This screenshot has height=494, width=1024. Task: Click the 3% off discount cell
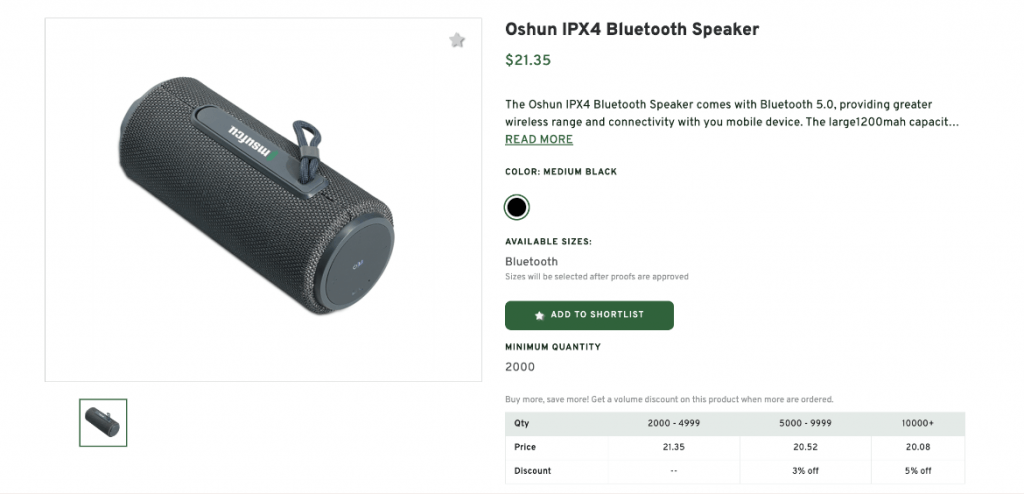coord(805,471)
